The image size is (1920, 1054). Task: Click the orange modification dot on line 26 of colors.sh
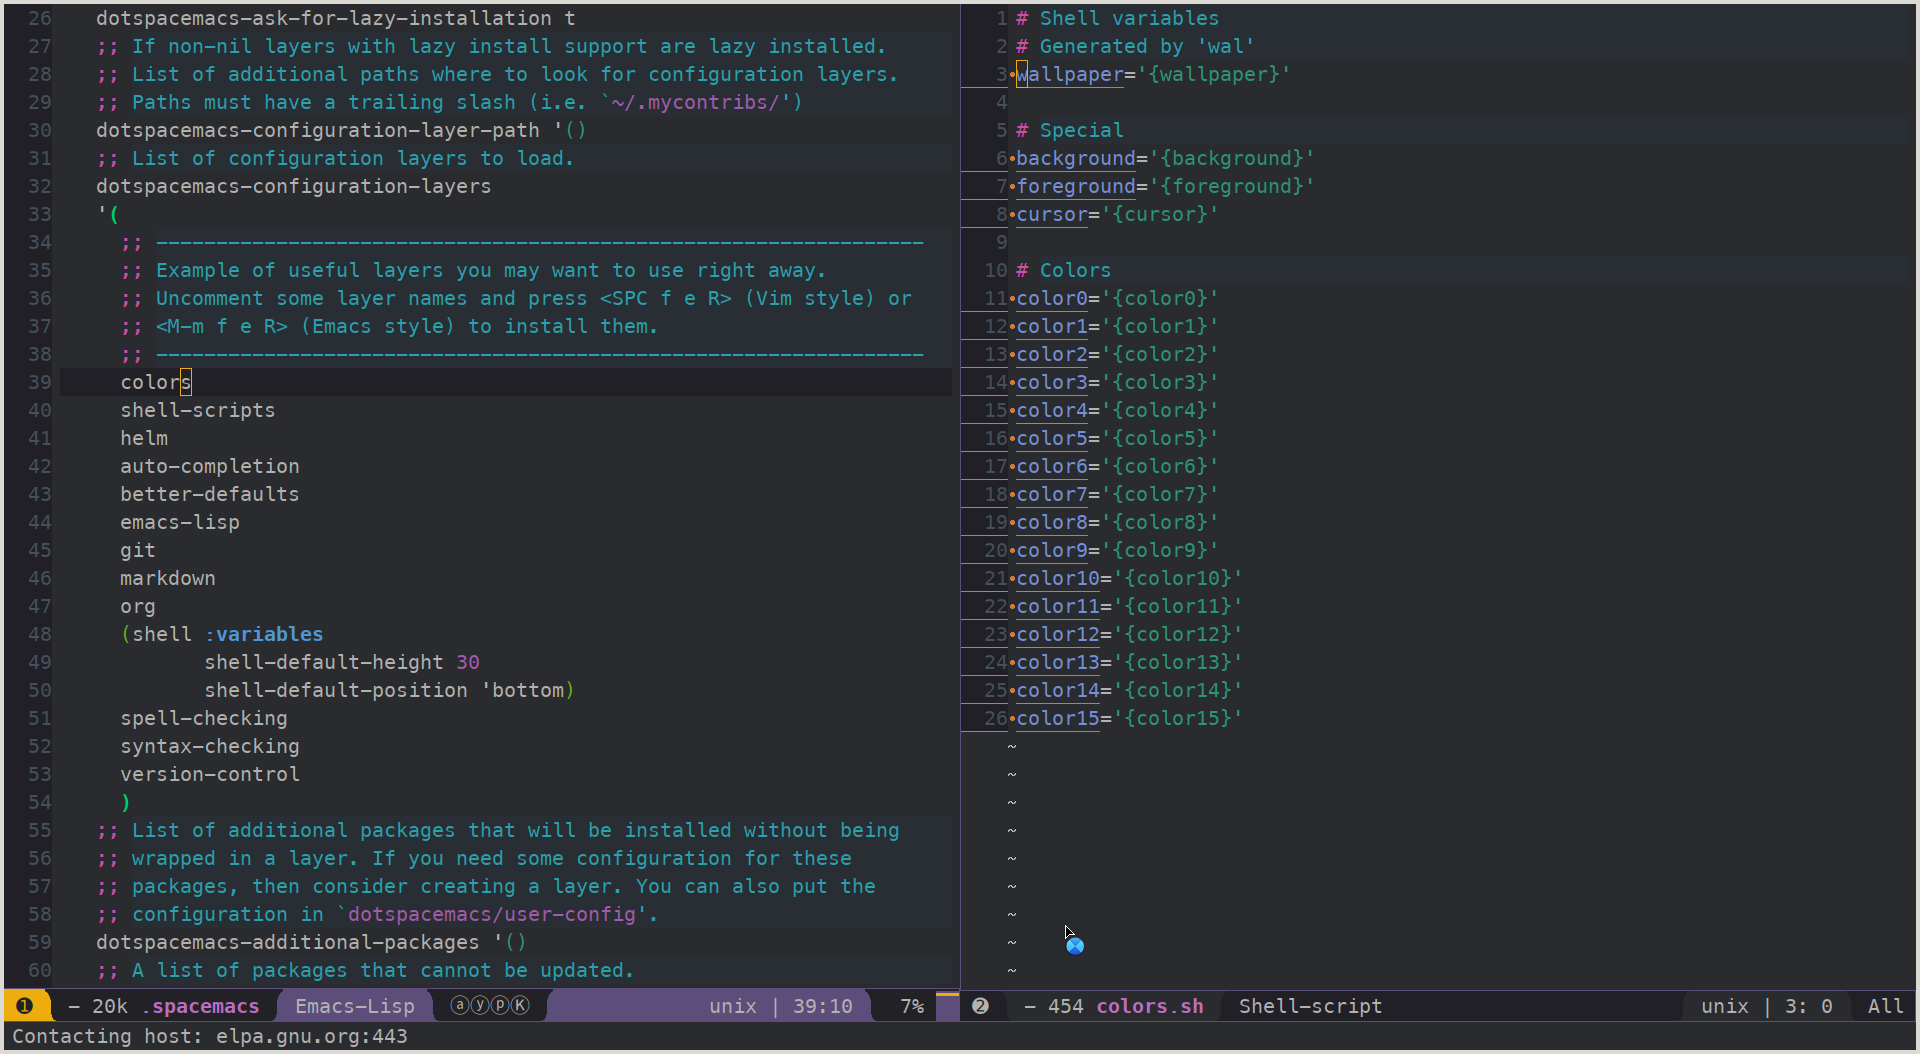(1012, 718)
